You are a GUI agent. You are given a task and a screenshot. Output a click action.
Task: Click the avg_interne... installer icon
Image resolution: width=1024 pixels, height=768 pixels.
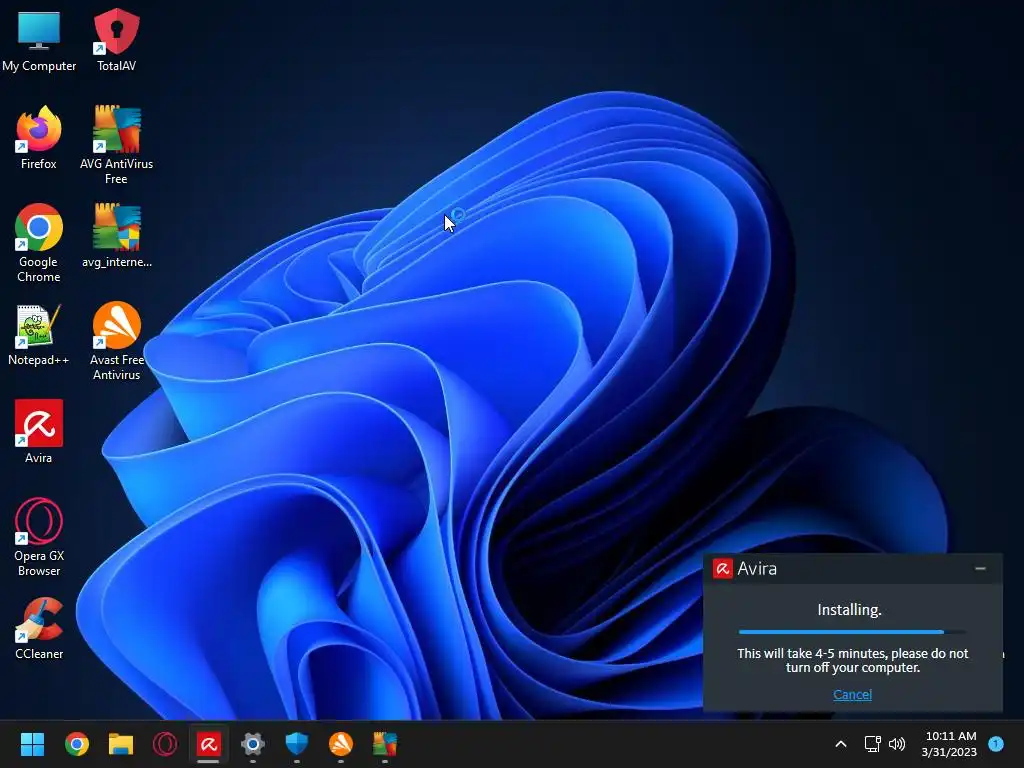tap(116, 236)
